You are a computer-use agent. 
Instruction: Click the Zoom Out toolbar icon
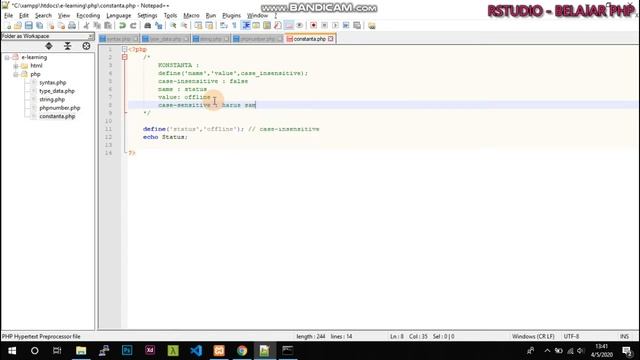coord(184,26)
